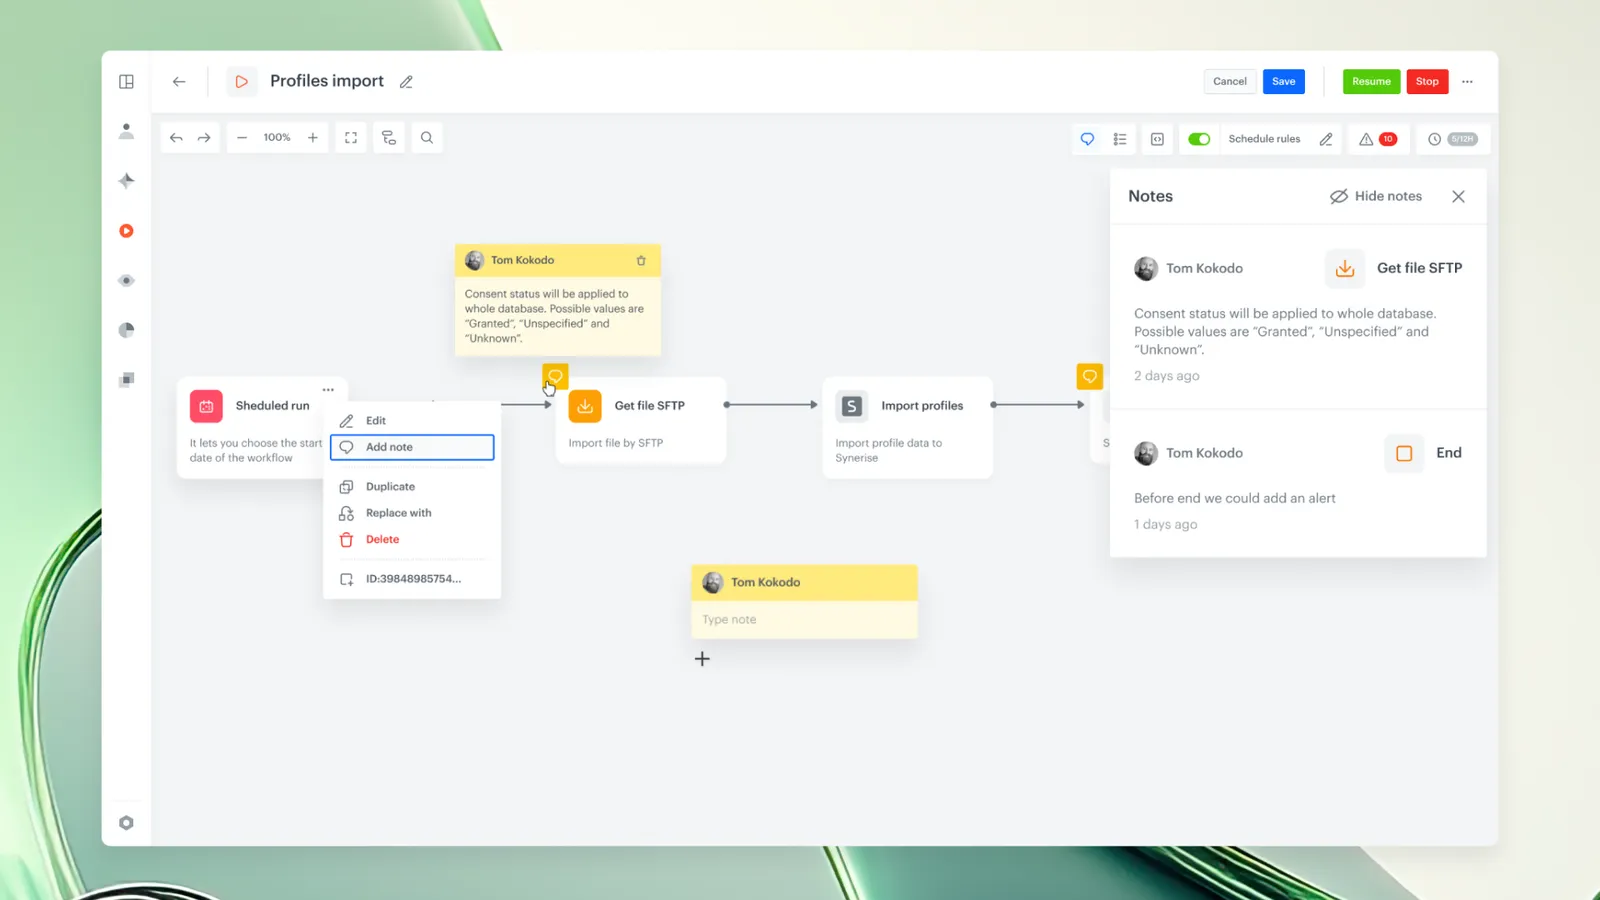Click the Schedule rules label
This screenshot has width=1600, height=900.
coord(1264,139)
